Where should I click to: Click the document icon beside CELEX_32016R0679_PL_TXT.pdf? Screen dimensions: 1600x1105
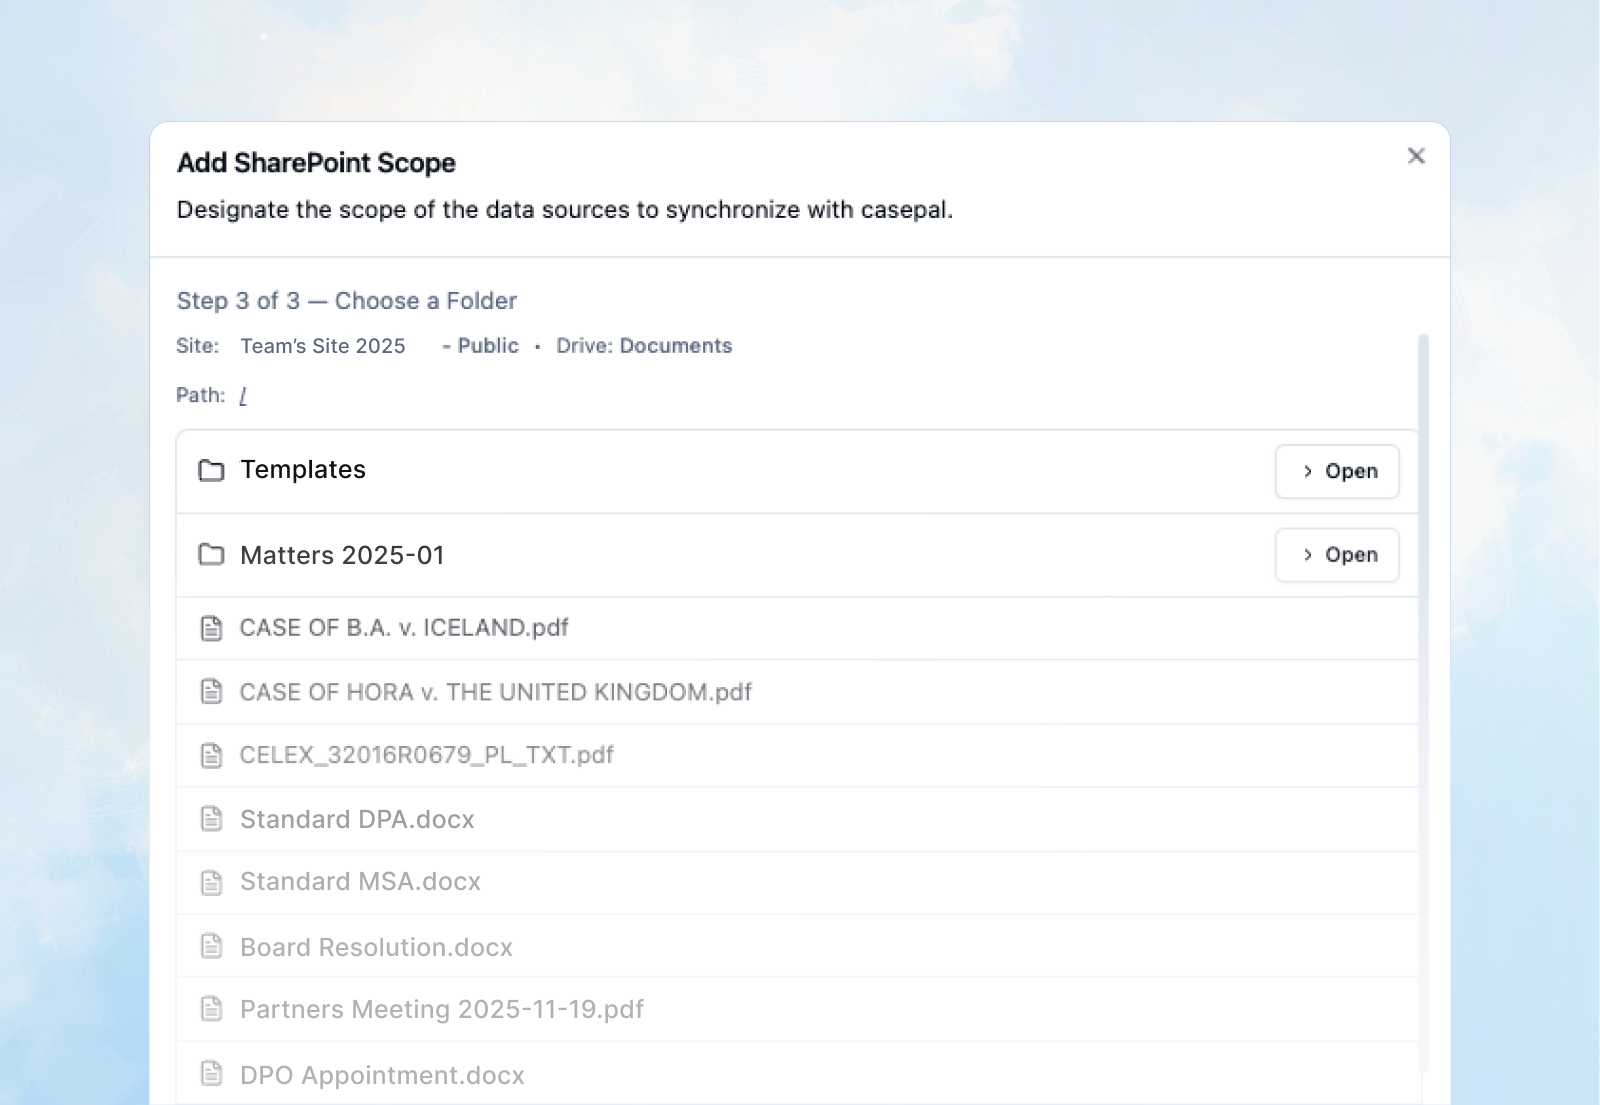coord(211,756)
